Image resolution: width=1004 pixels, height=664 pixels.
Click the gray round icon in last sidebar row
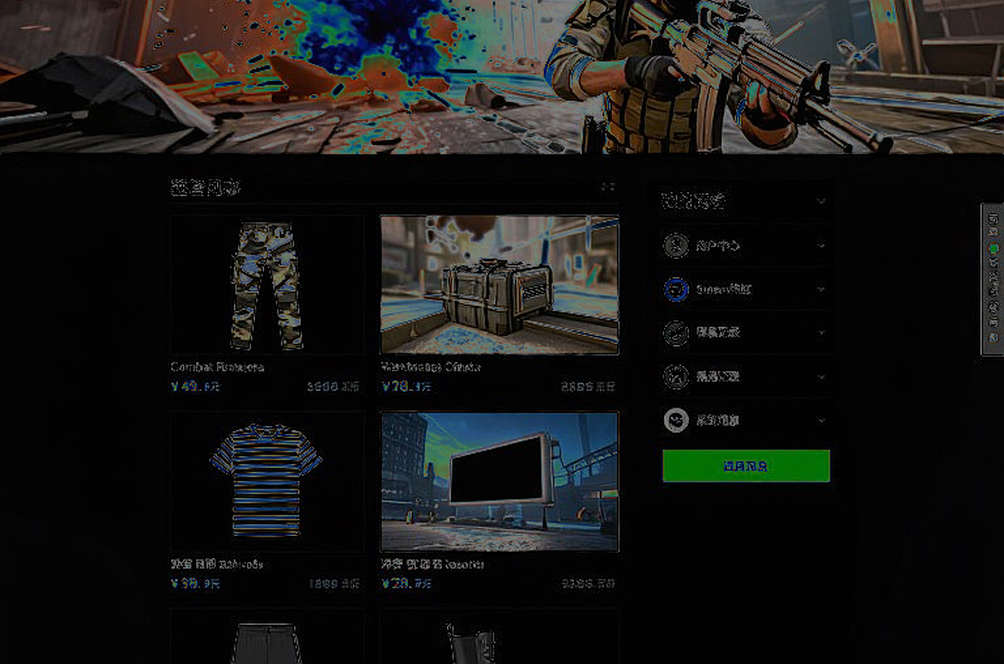676,420
